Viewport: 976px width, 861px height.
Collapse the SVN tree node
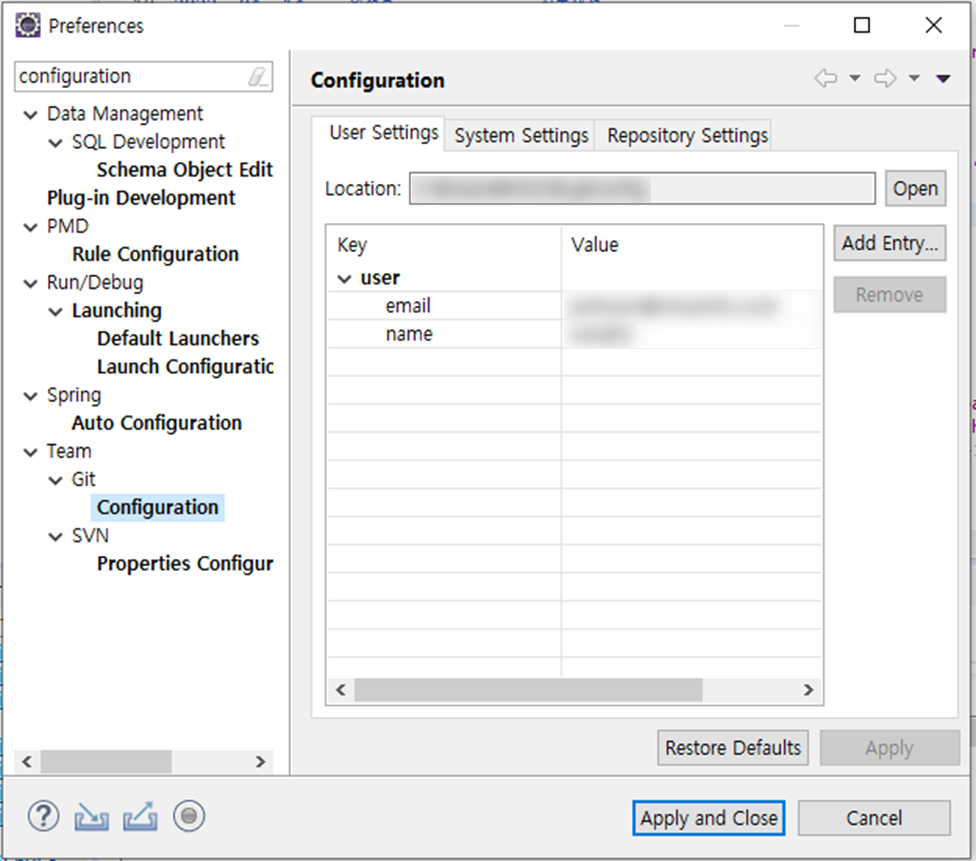(x=55, y=537)
